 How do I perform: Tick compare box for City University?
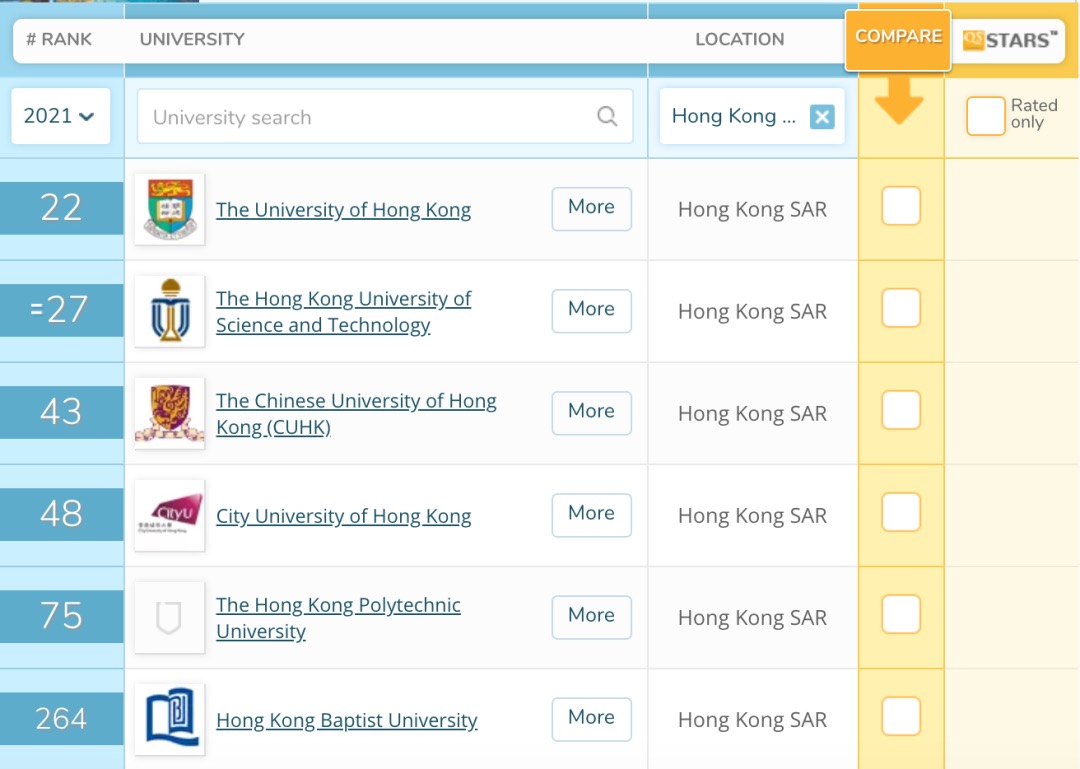point(901,512)
